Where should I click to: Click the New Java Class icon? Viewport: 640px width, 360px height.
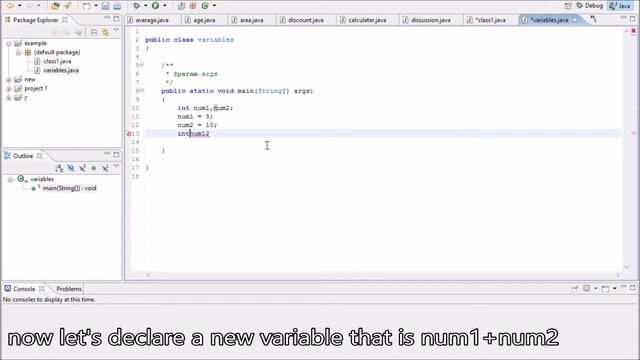tap(205, 6)
